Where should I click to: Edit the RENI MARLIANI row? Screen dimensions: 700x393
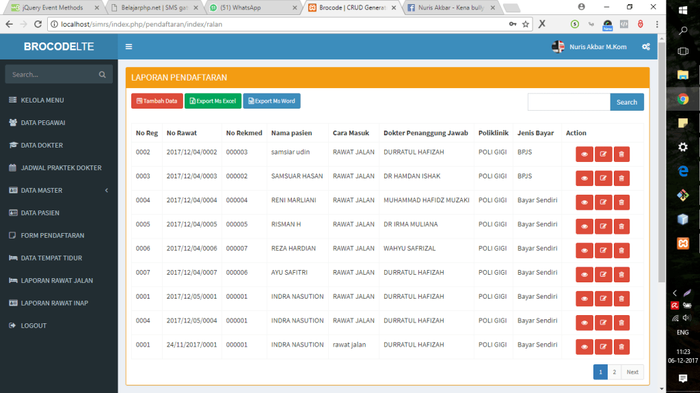point(603,202)
